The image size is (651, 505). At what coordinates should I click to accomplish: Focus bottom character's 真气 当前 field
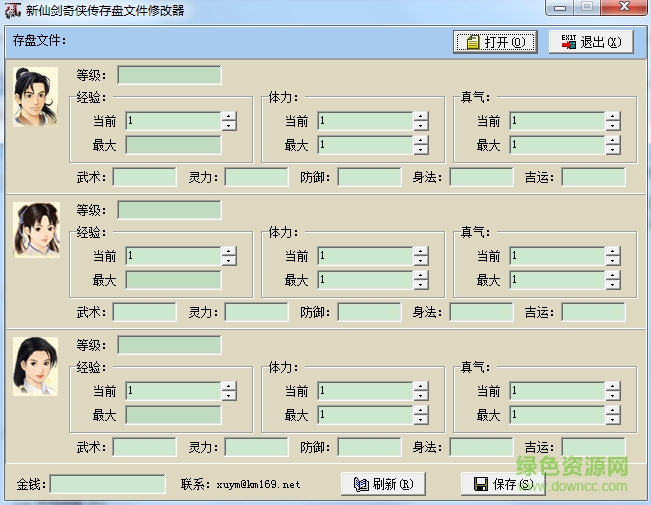click(x=557, y=391)
